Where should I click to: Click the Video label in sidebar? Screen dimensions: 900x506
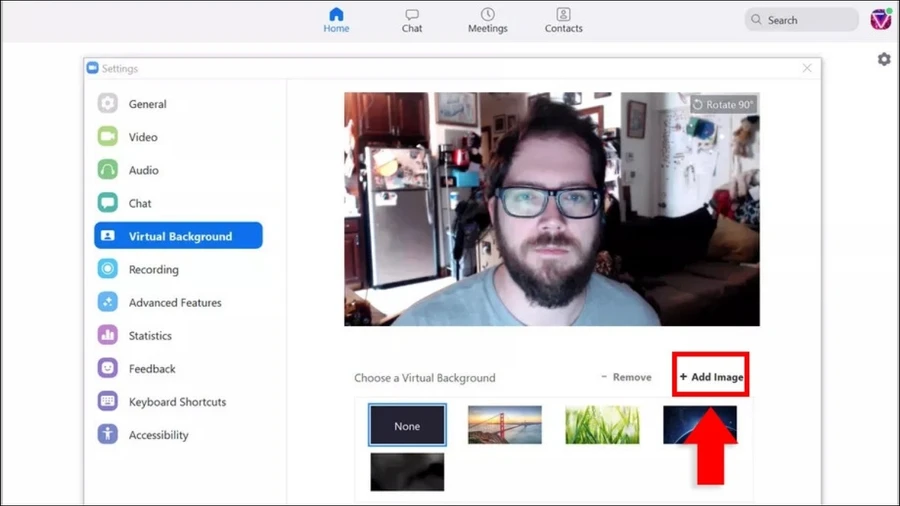point(143,137)
